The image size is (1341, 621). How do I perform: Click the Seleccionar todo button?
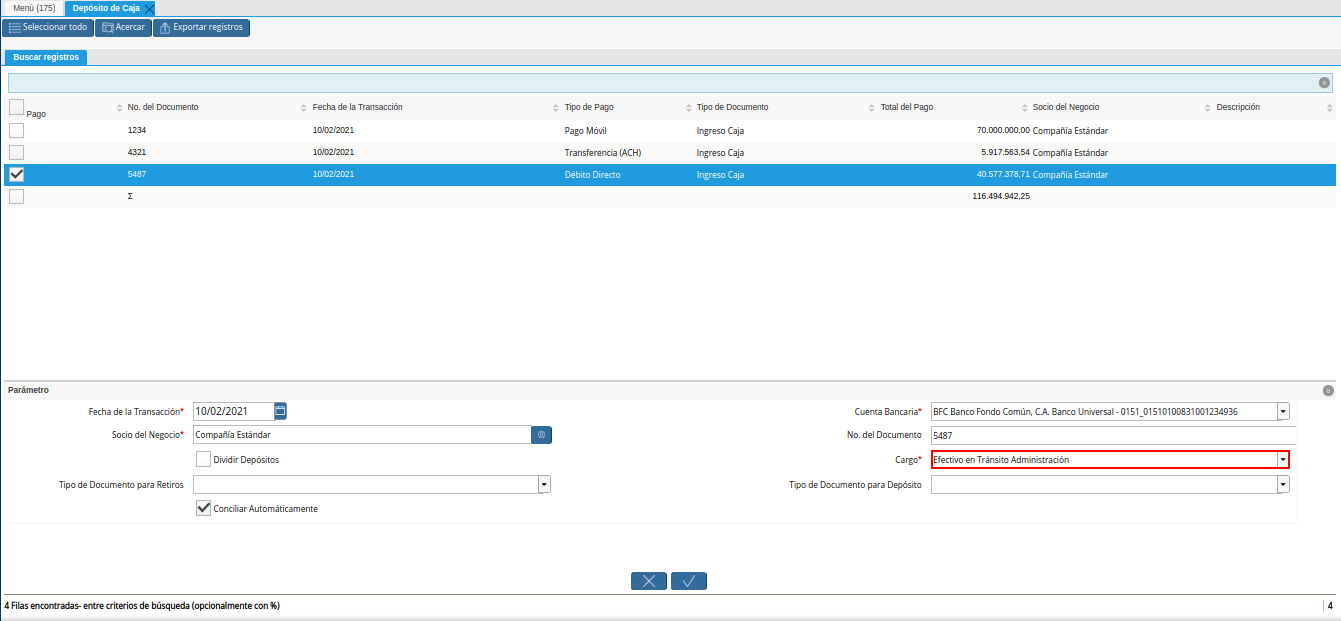click(47, 27)
